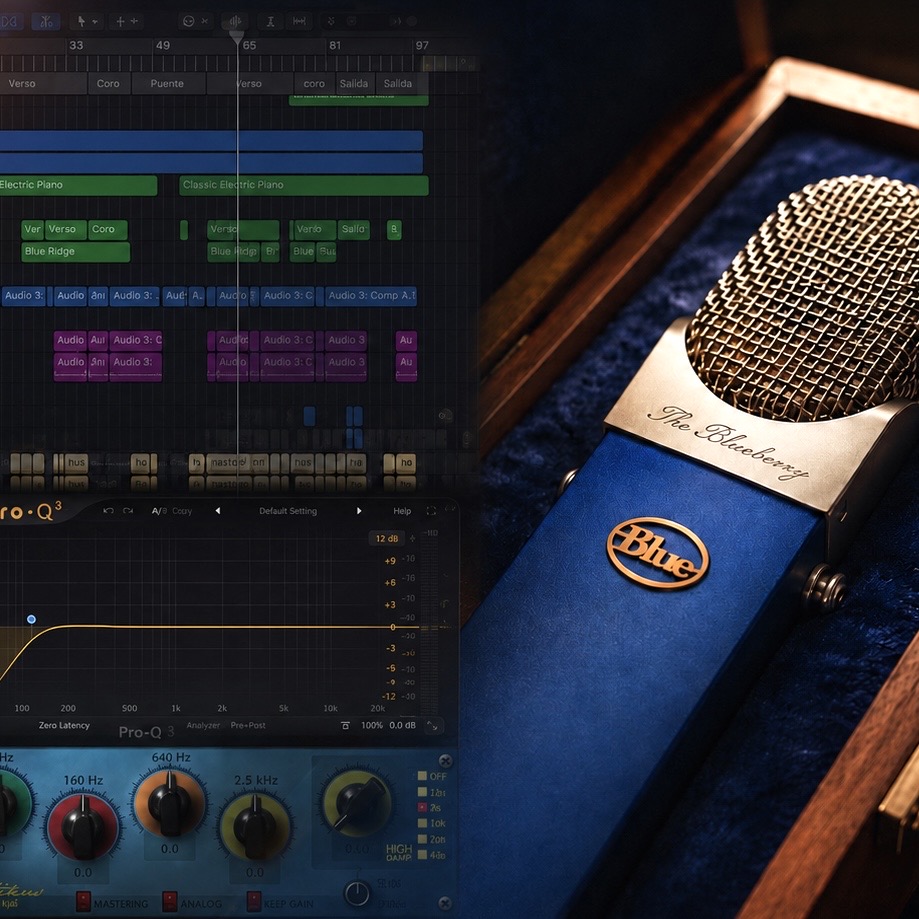Click the scissors-style blue toolbar button
Screen dimensions: 919x919
point(46,22)
